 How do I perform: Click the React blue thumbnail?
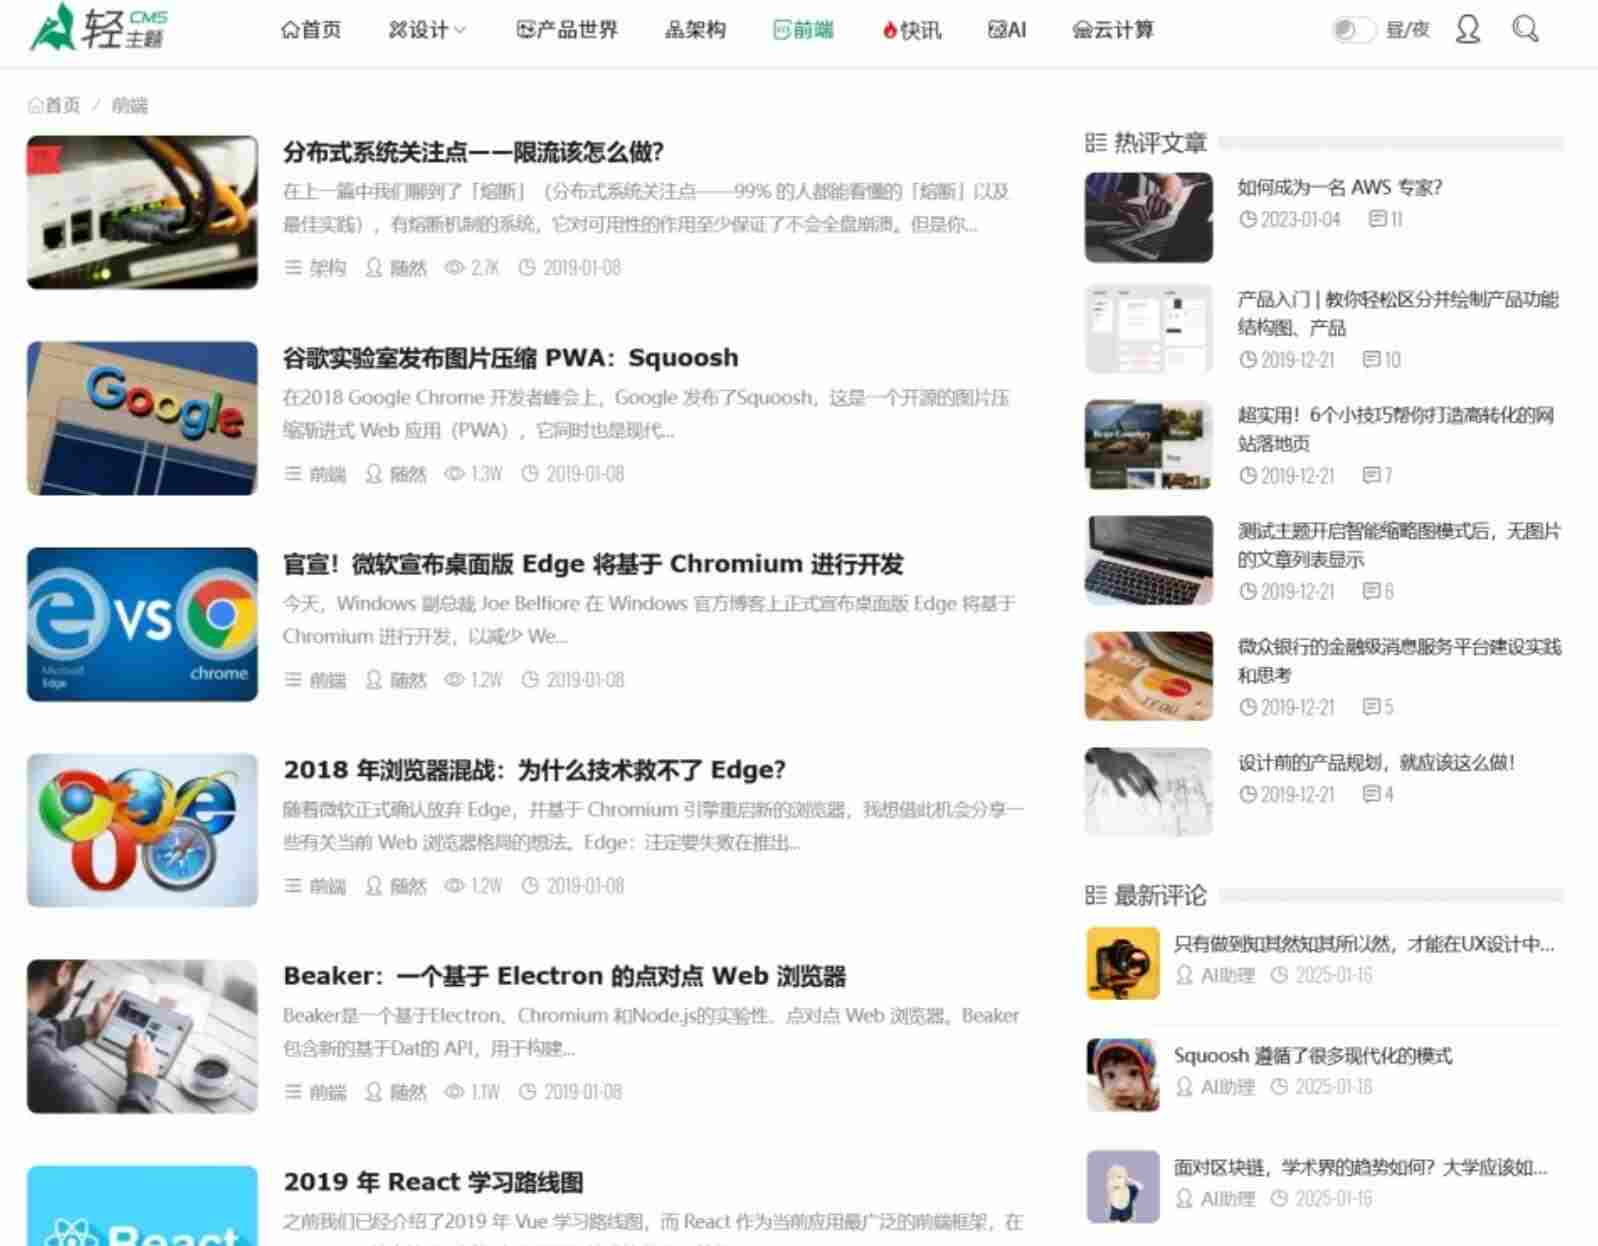pos(142,1206)
